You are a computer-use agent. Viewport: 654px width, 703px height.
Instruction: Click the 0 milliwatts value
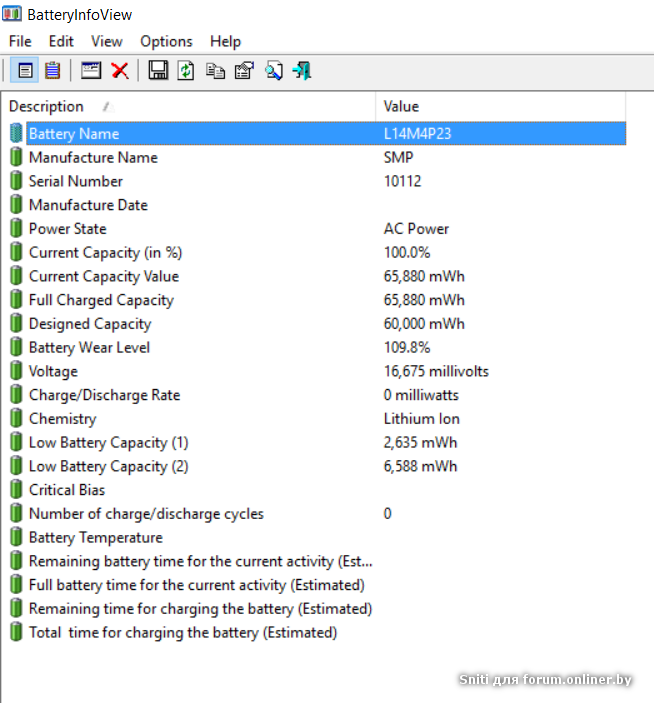[x=421, y=395]
